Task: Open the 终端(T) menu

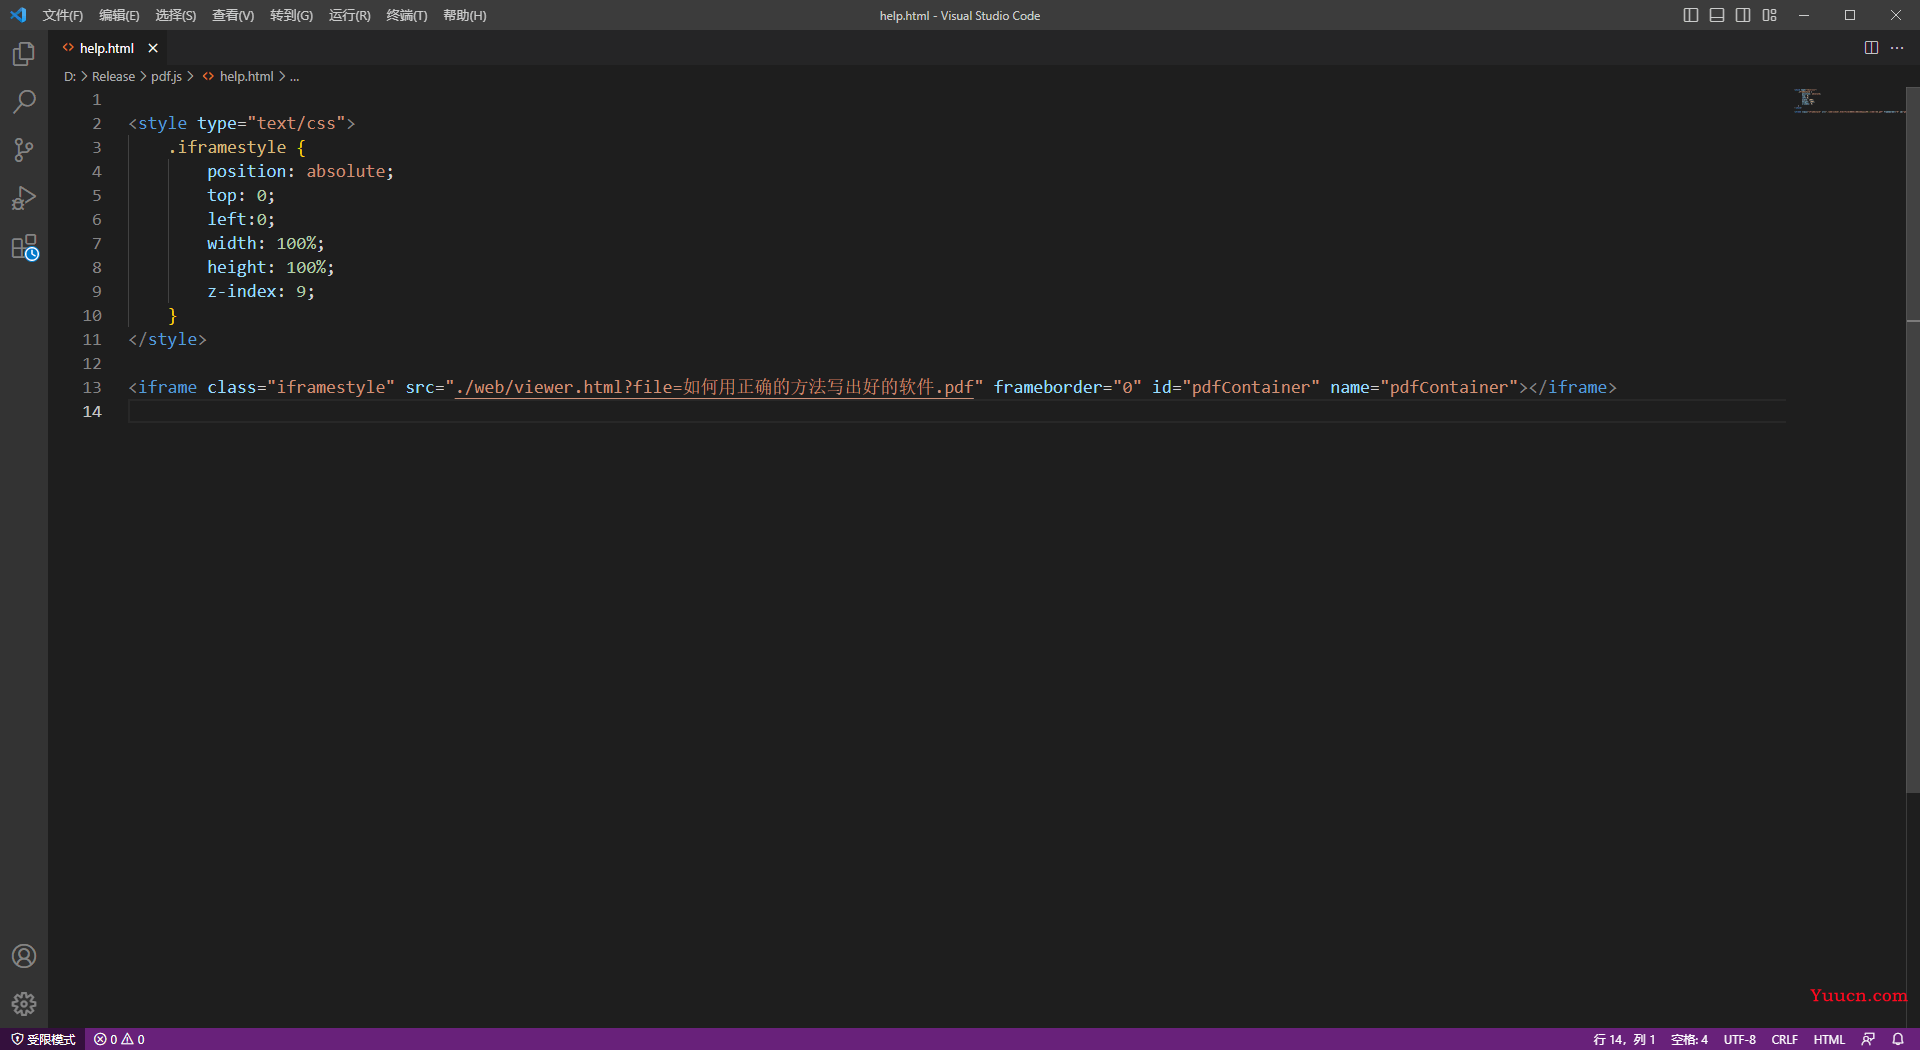Action: pos(406,15)
